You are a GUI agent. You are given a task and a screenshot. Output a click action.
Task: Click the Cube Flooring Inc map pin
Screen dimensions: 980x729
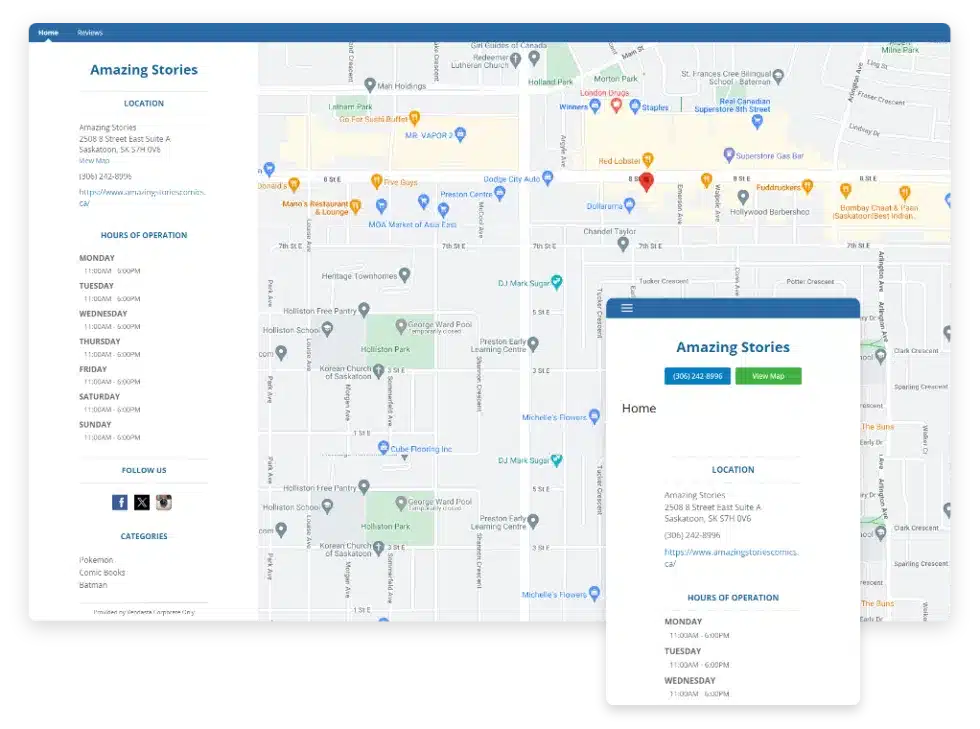click(x=384, y=446)
